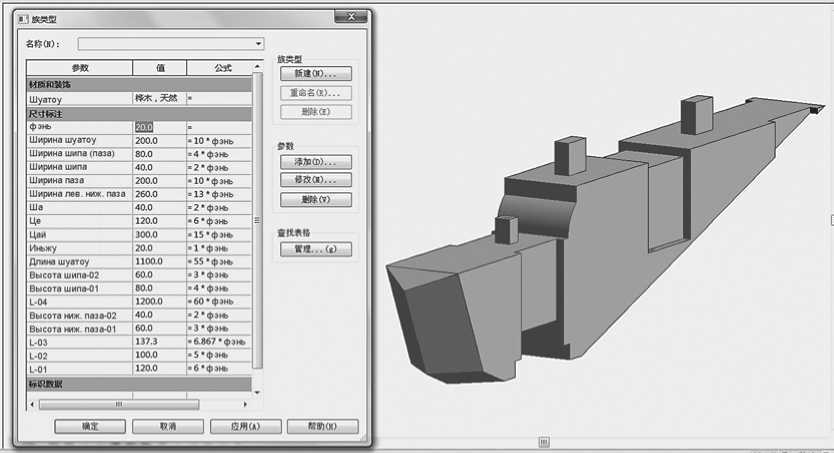Click the 公式 column header
This screenshot has height=453, width=834.
(x=223, y=68)
